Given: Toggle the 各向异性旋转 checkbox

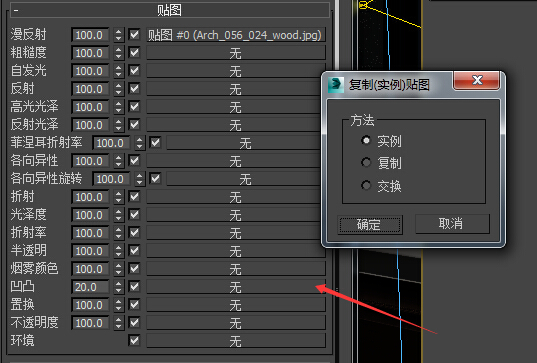Looking at the screenshot, I should [155, 178].
